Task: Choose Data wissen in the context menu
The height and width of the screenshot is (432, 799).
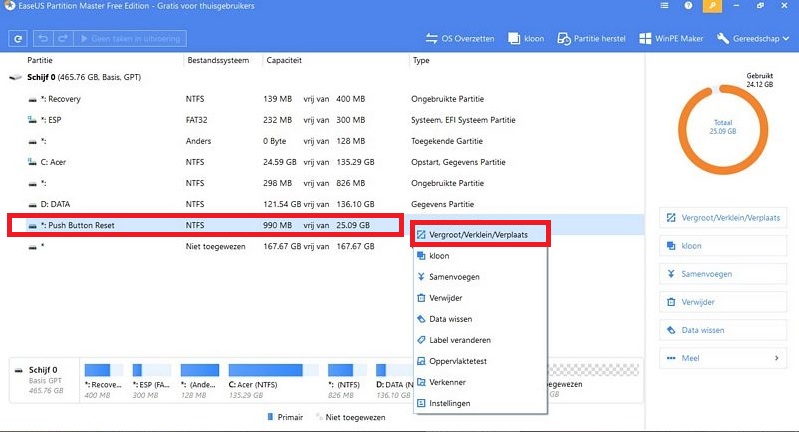Action: [x=479, y=319]
